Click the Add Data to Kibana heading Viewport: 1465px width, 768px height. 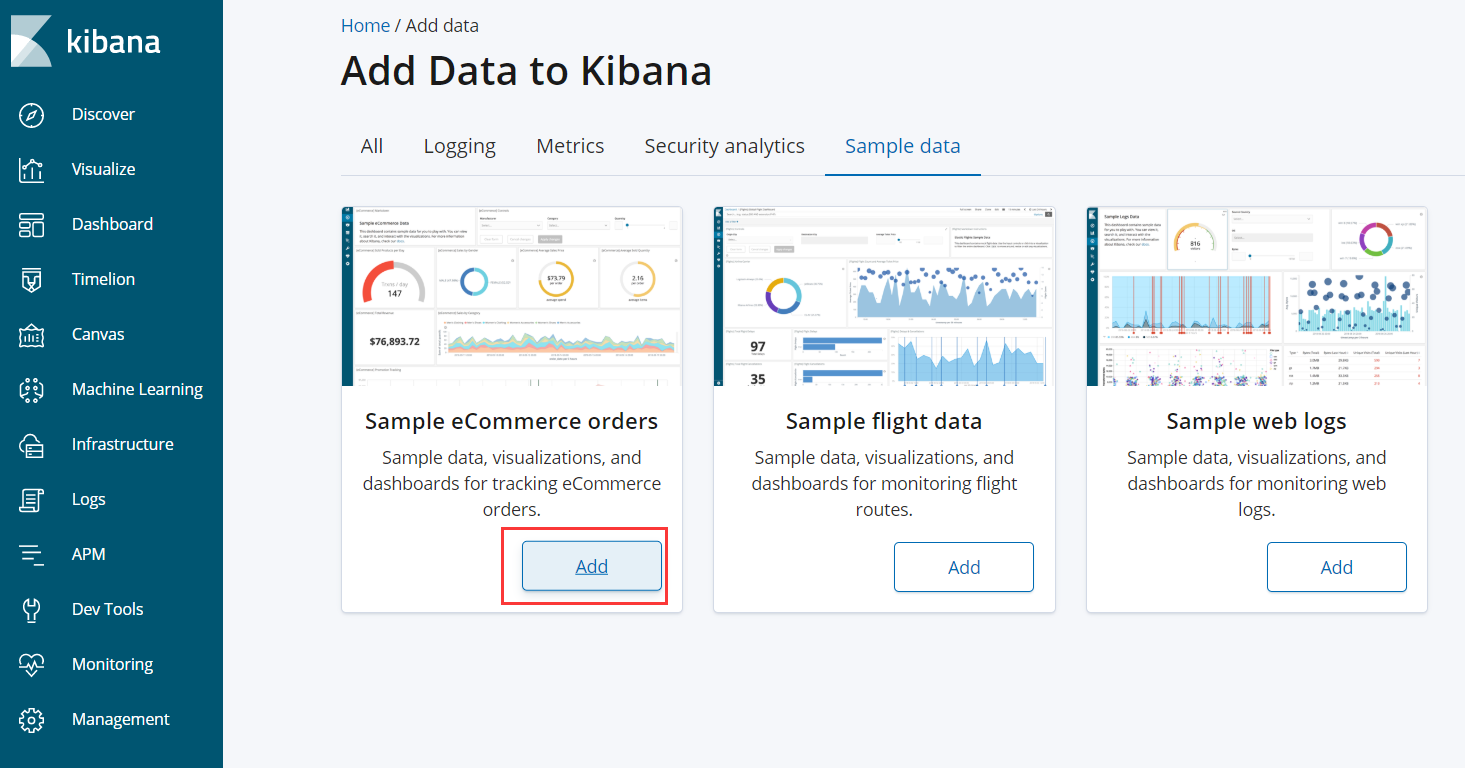point(526,71)
